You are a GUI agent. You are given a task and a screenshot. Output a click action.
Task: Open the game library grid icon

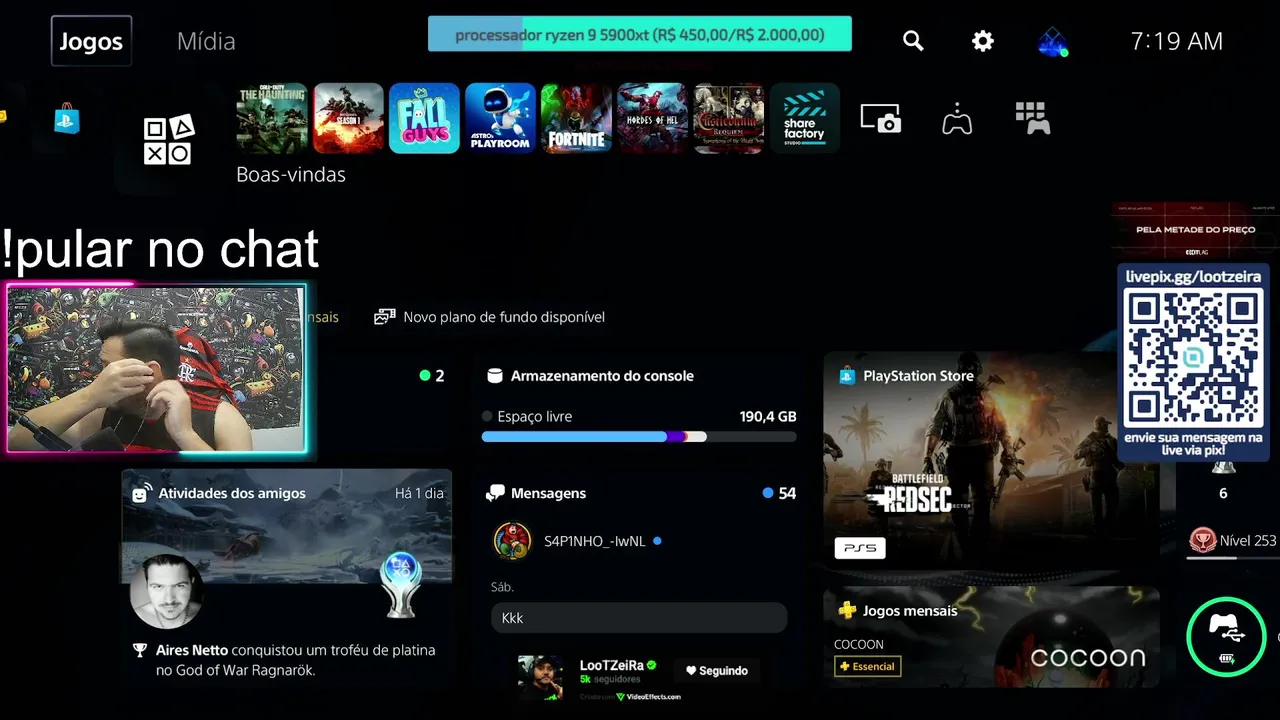[x=1033, y=118]
